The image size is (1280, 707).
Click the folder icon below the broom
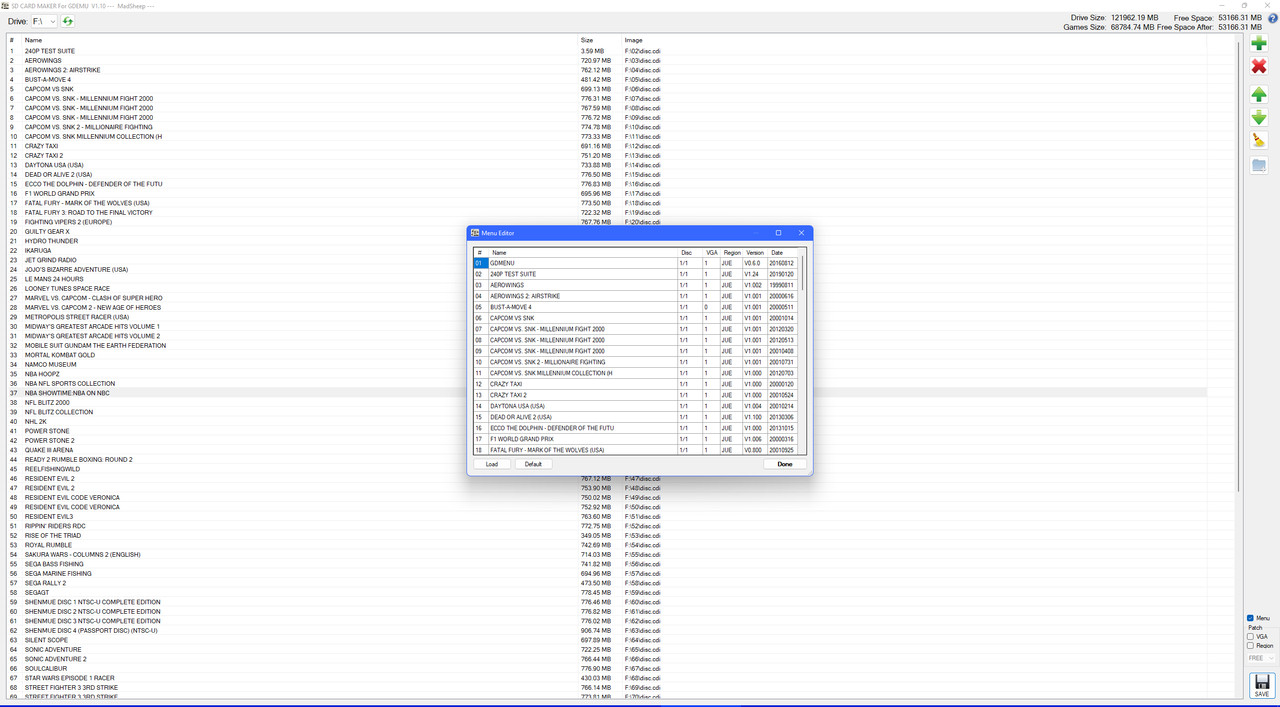(x=1259, y=165)
